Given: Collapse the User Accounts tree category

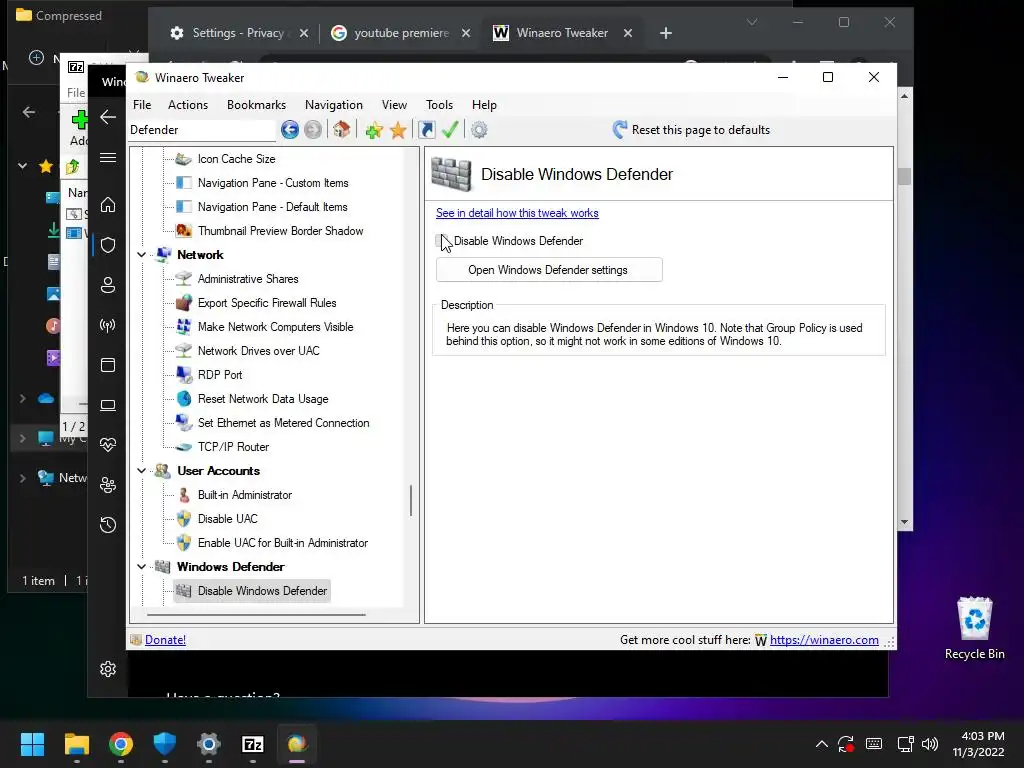Looking at the screenshot, I should 142,471.
